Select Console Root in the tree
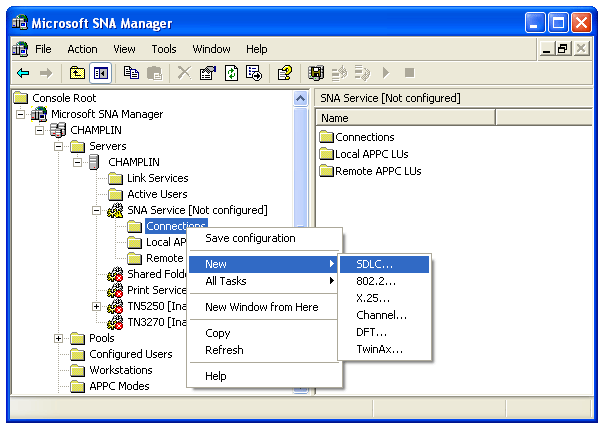This screenshot has height=428, width=604. 64,98
